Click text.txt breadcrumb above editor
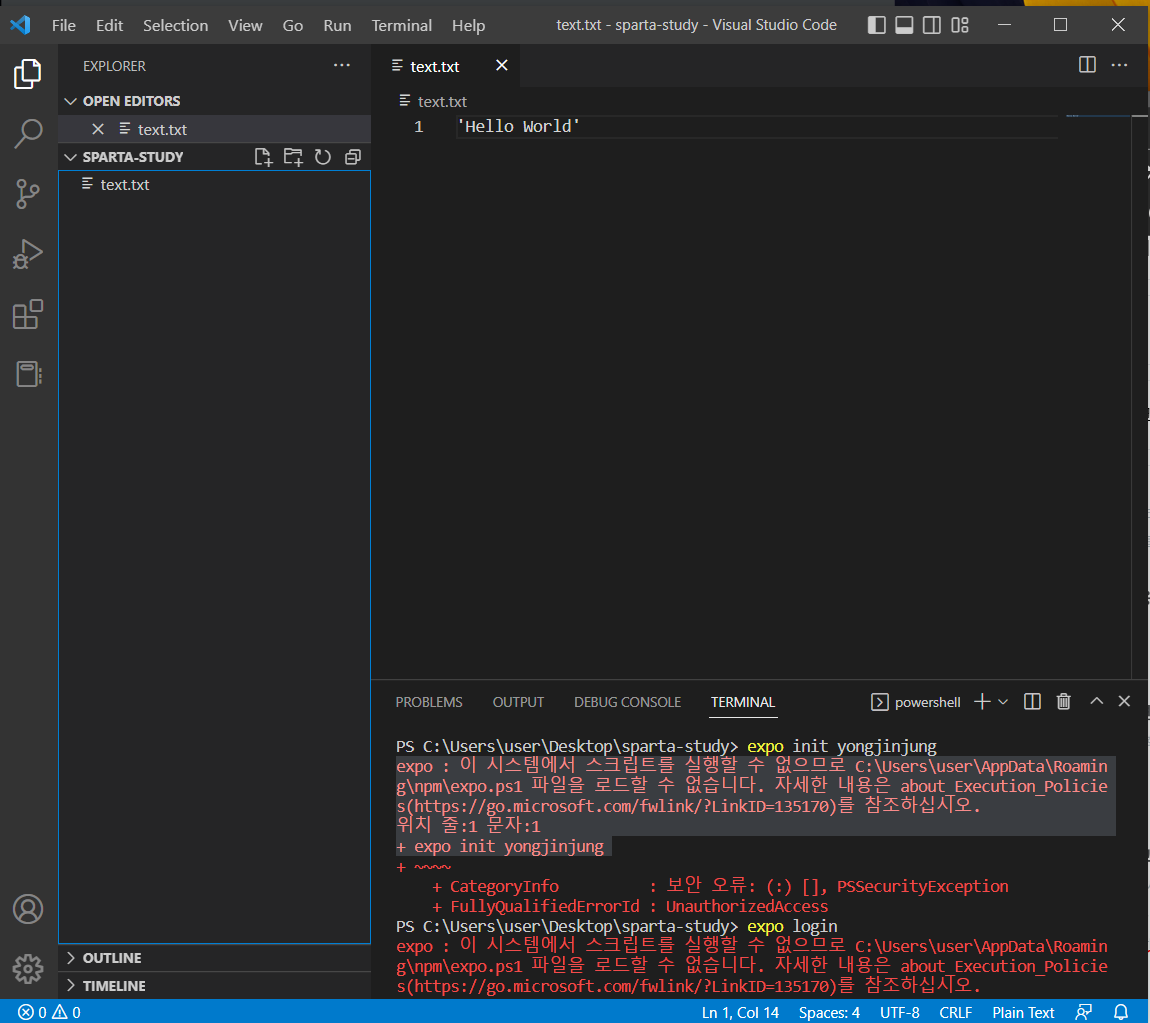This screenshot has width=1150, height=1023. coord(433,101)
